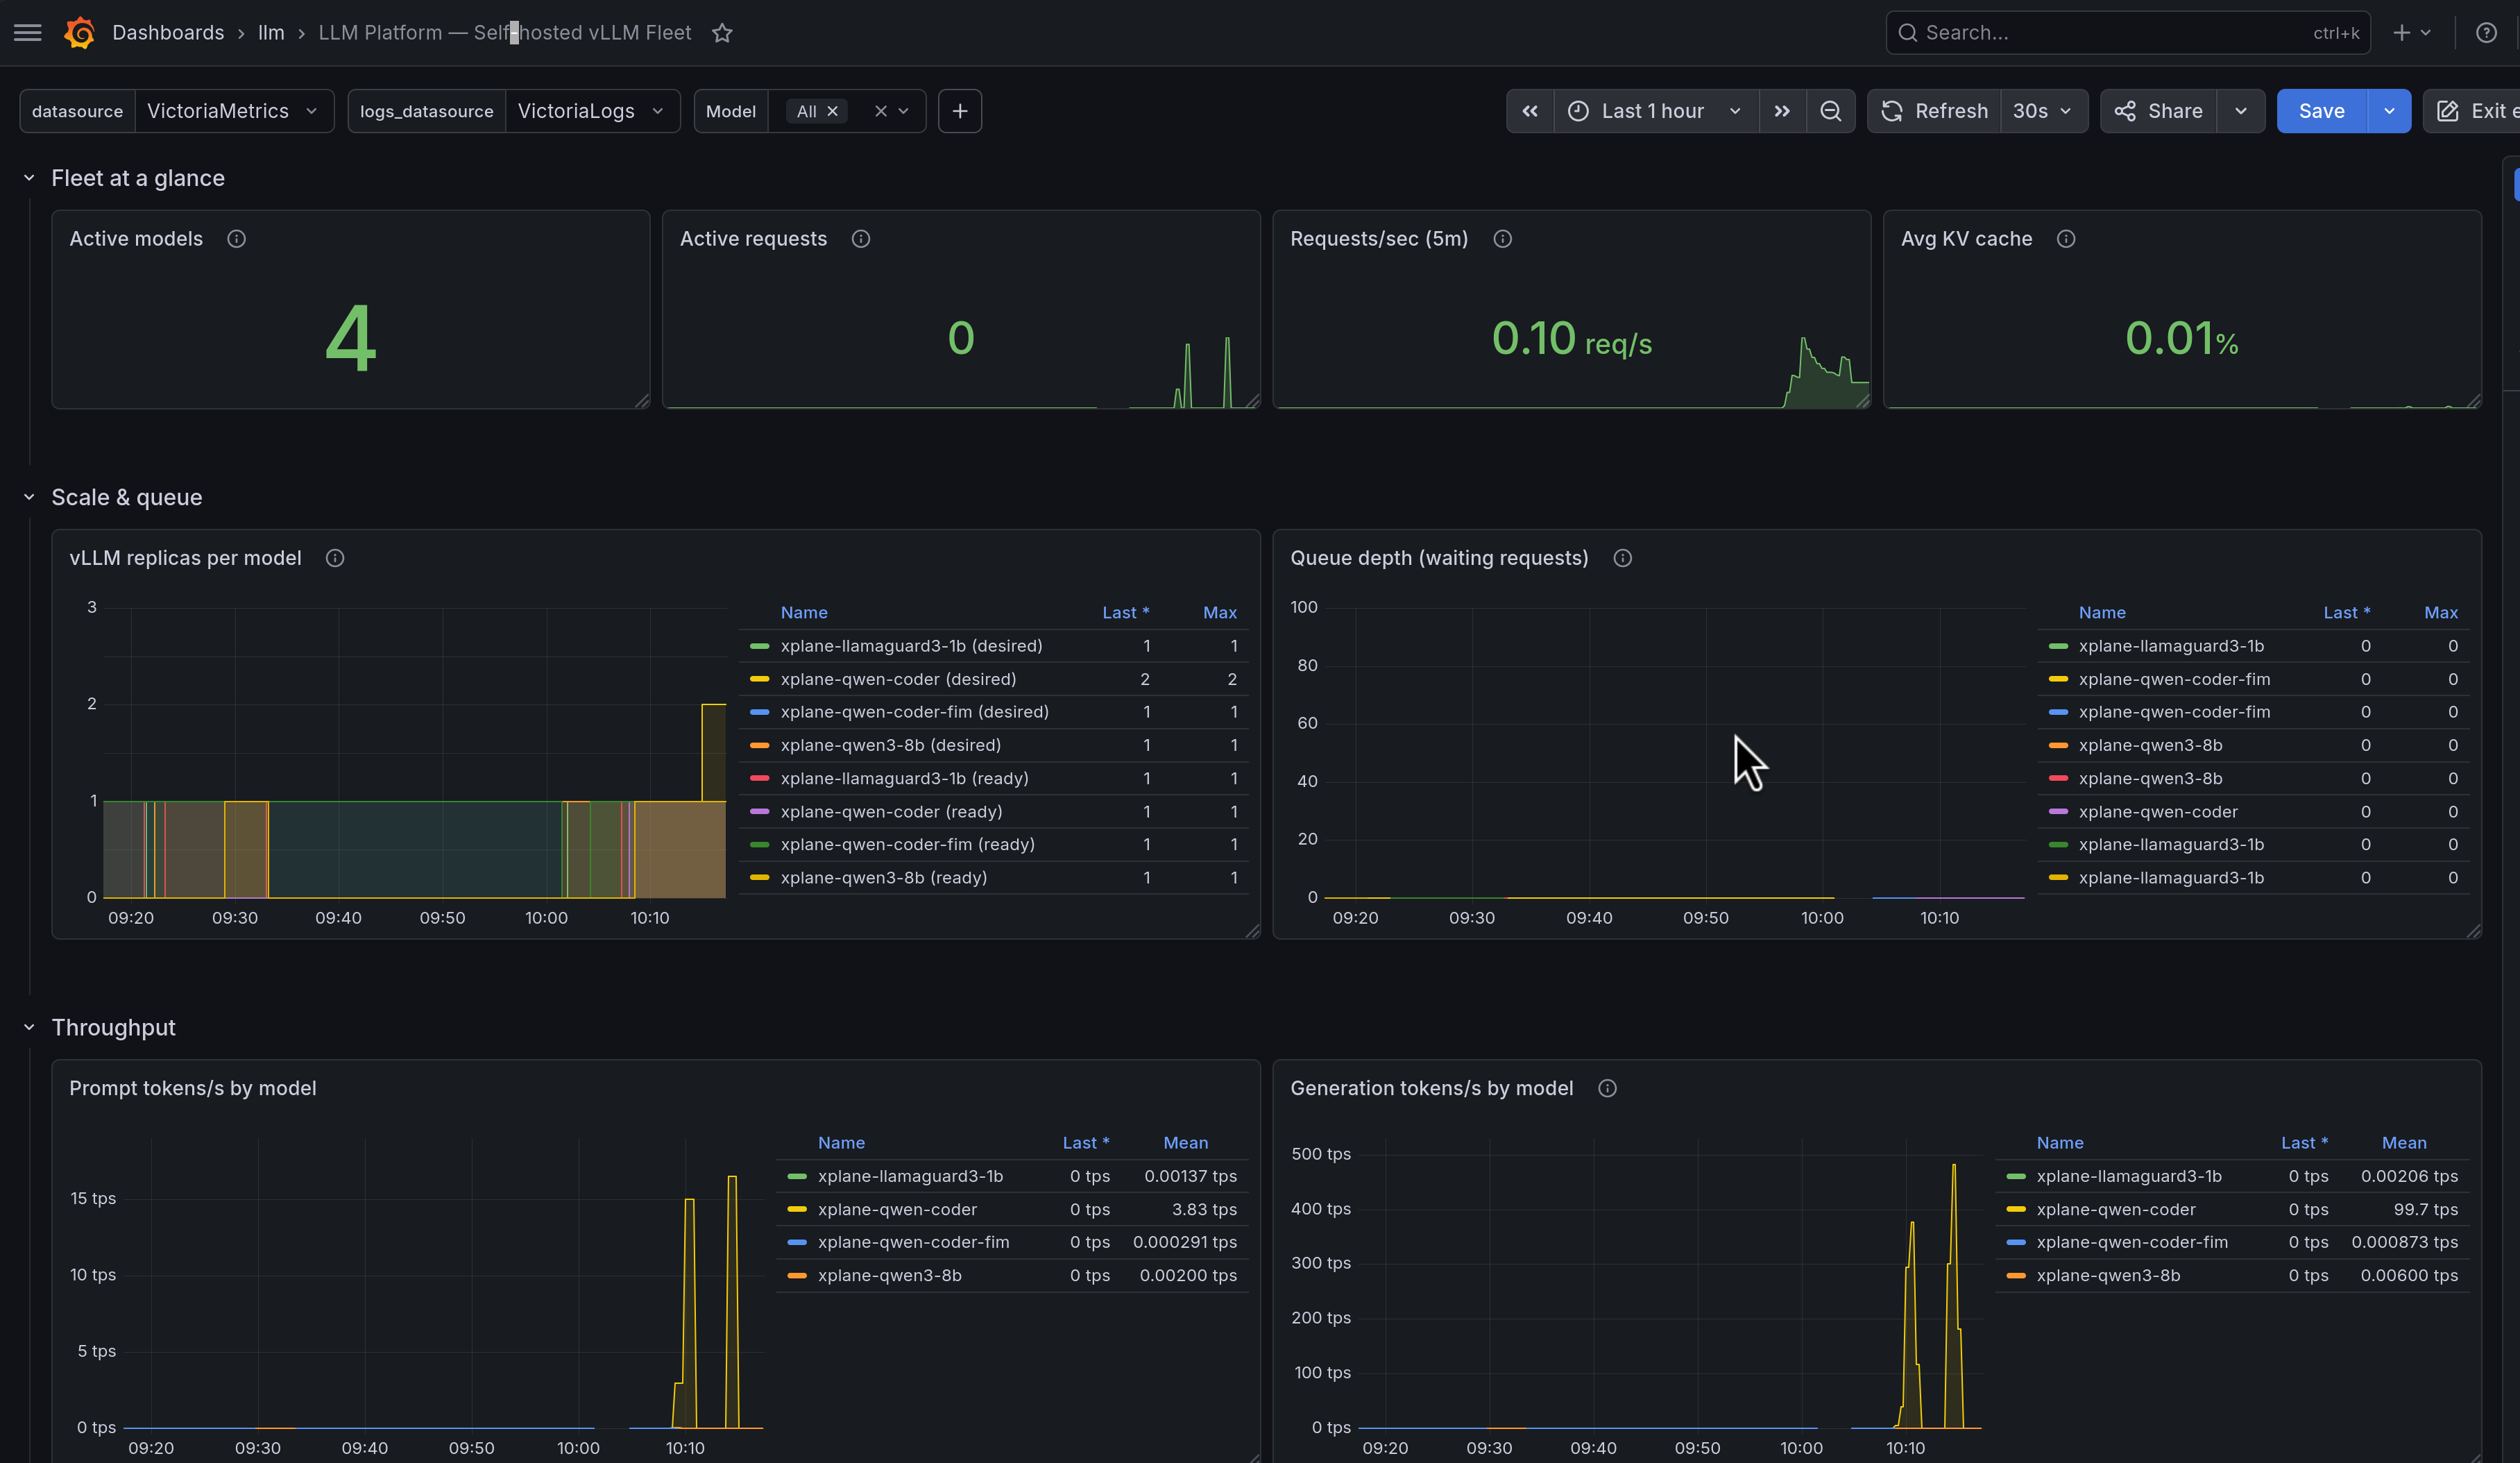
Task: Save the dashboard
Action: pos(2321,111)
